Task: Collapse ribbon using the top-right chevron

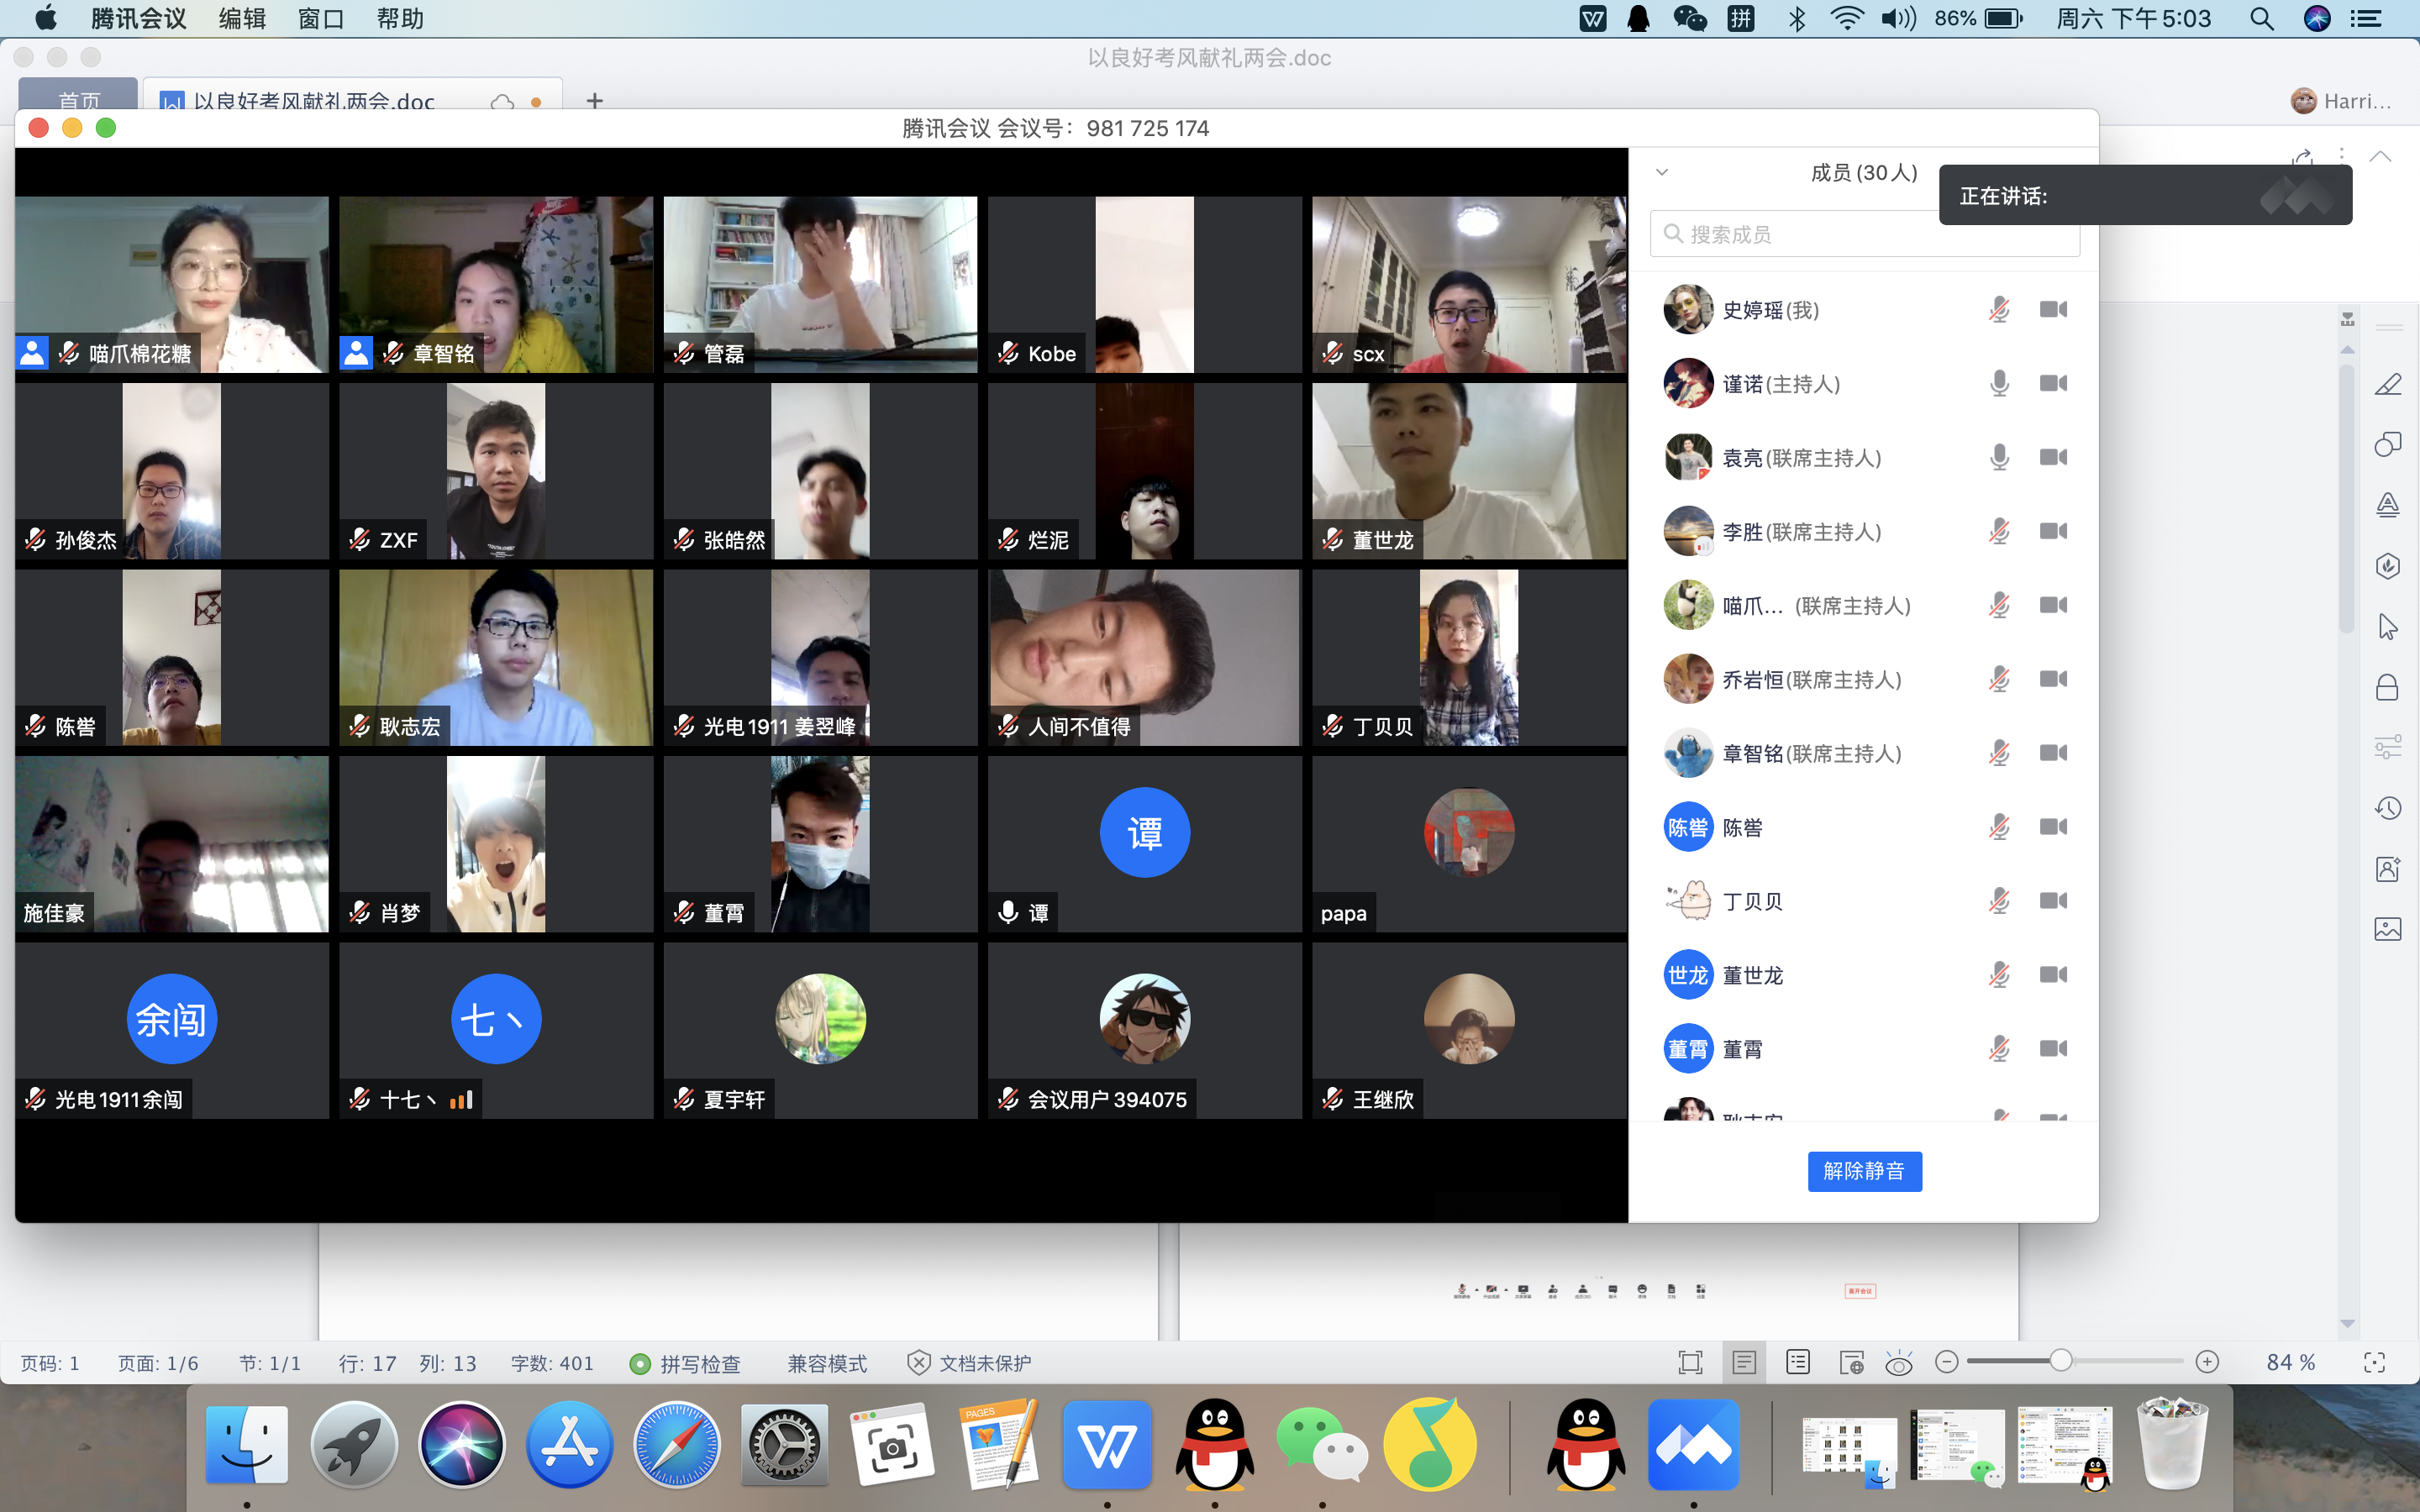Action: pyautogui.click(x=2380, y=157)
